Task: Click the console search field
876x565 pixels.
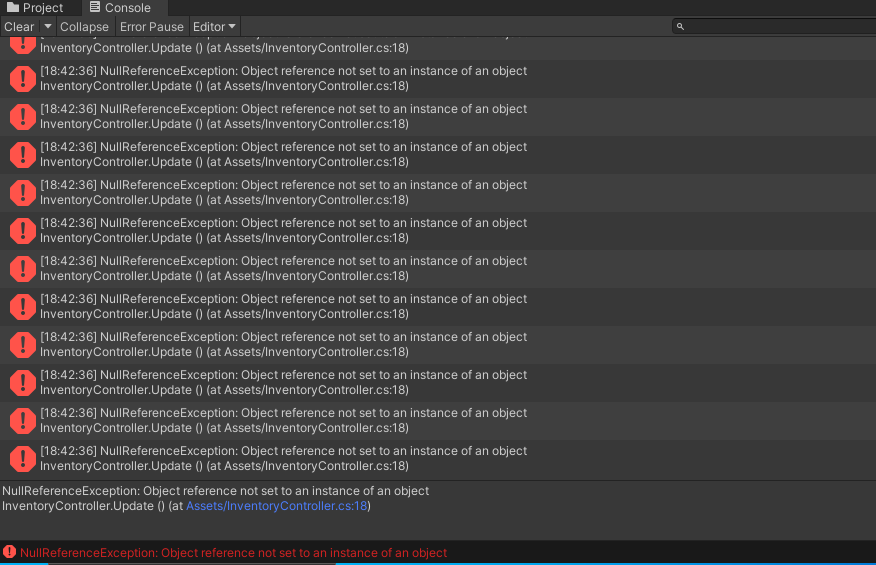Action: tap(774, 26)
